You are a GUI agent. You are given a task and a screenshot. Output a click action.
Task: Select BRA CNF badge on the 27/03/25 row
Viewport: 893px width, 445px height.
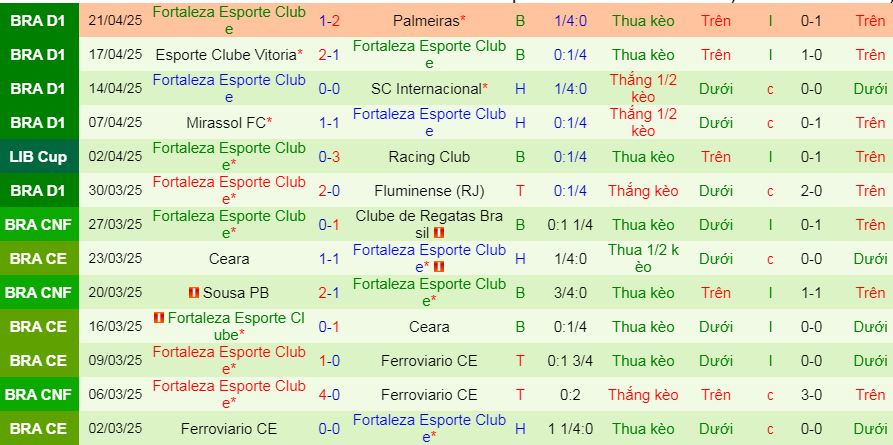[x=37, y=225]
